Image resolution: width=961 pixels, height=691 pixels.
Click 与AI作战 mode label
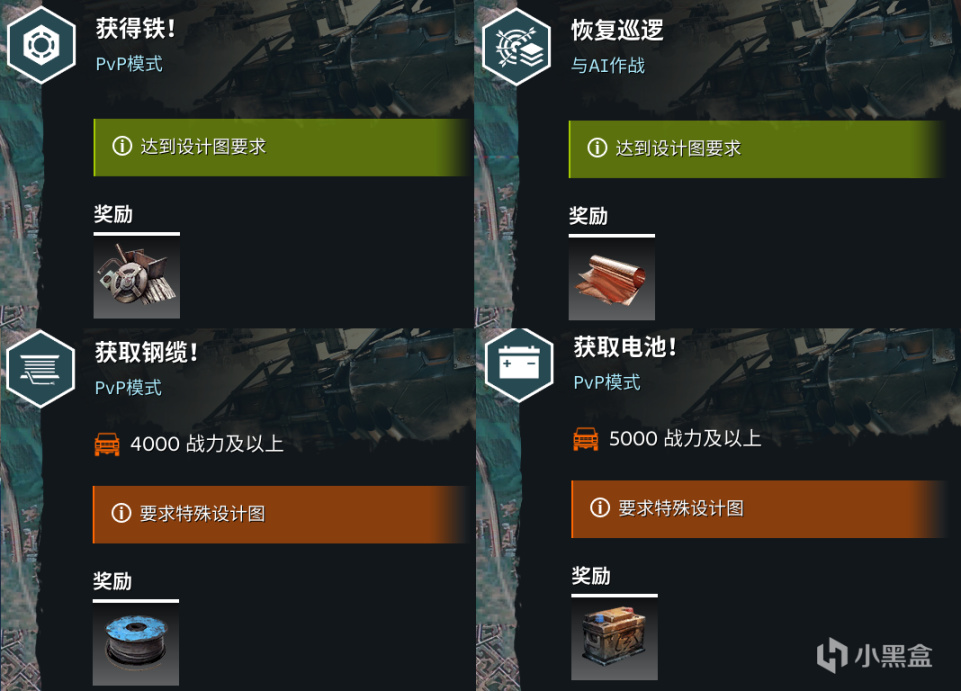click(x=608, y=65)
